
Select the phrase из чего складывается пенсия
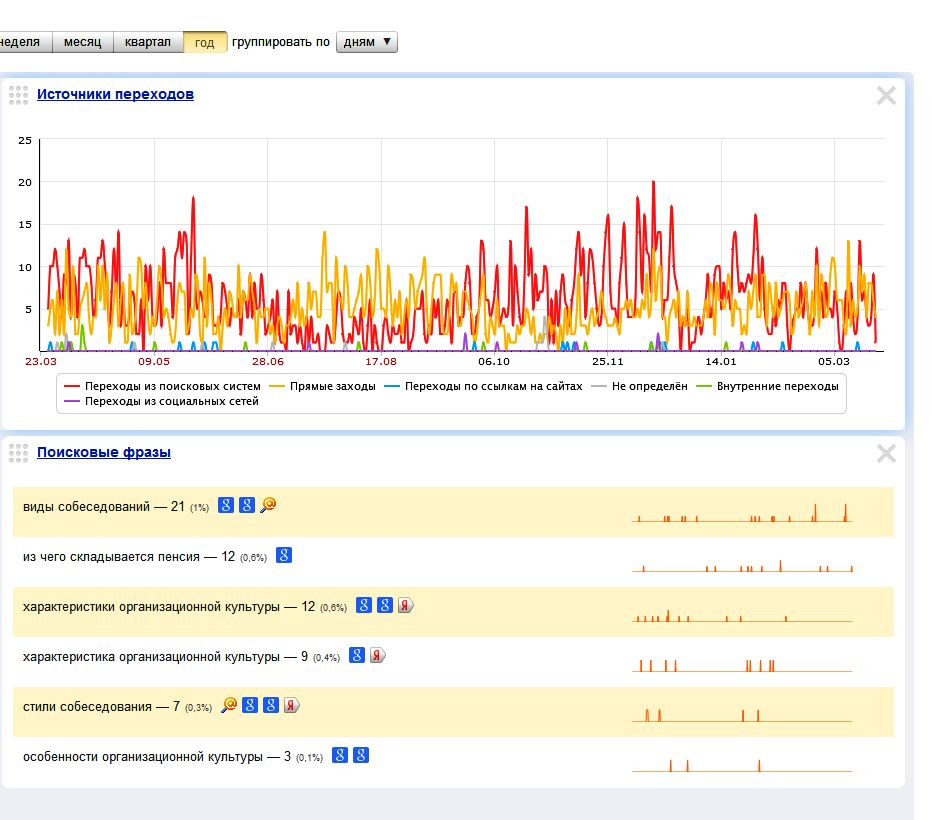pos(111,557)
